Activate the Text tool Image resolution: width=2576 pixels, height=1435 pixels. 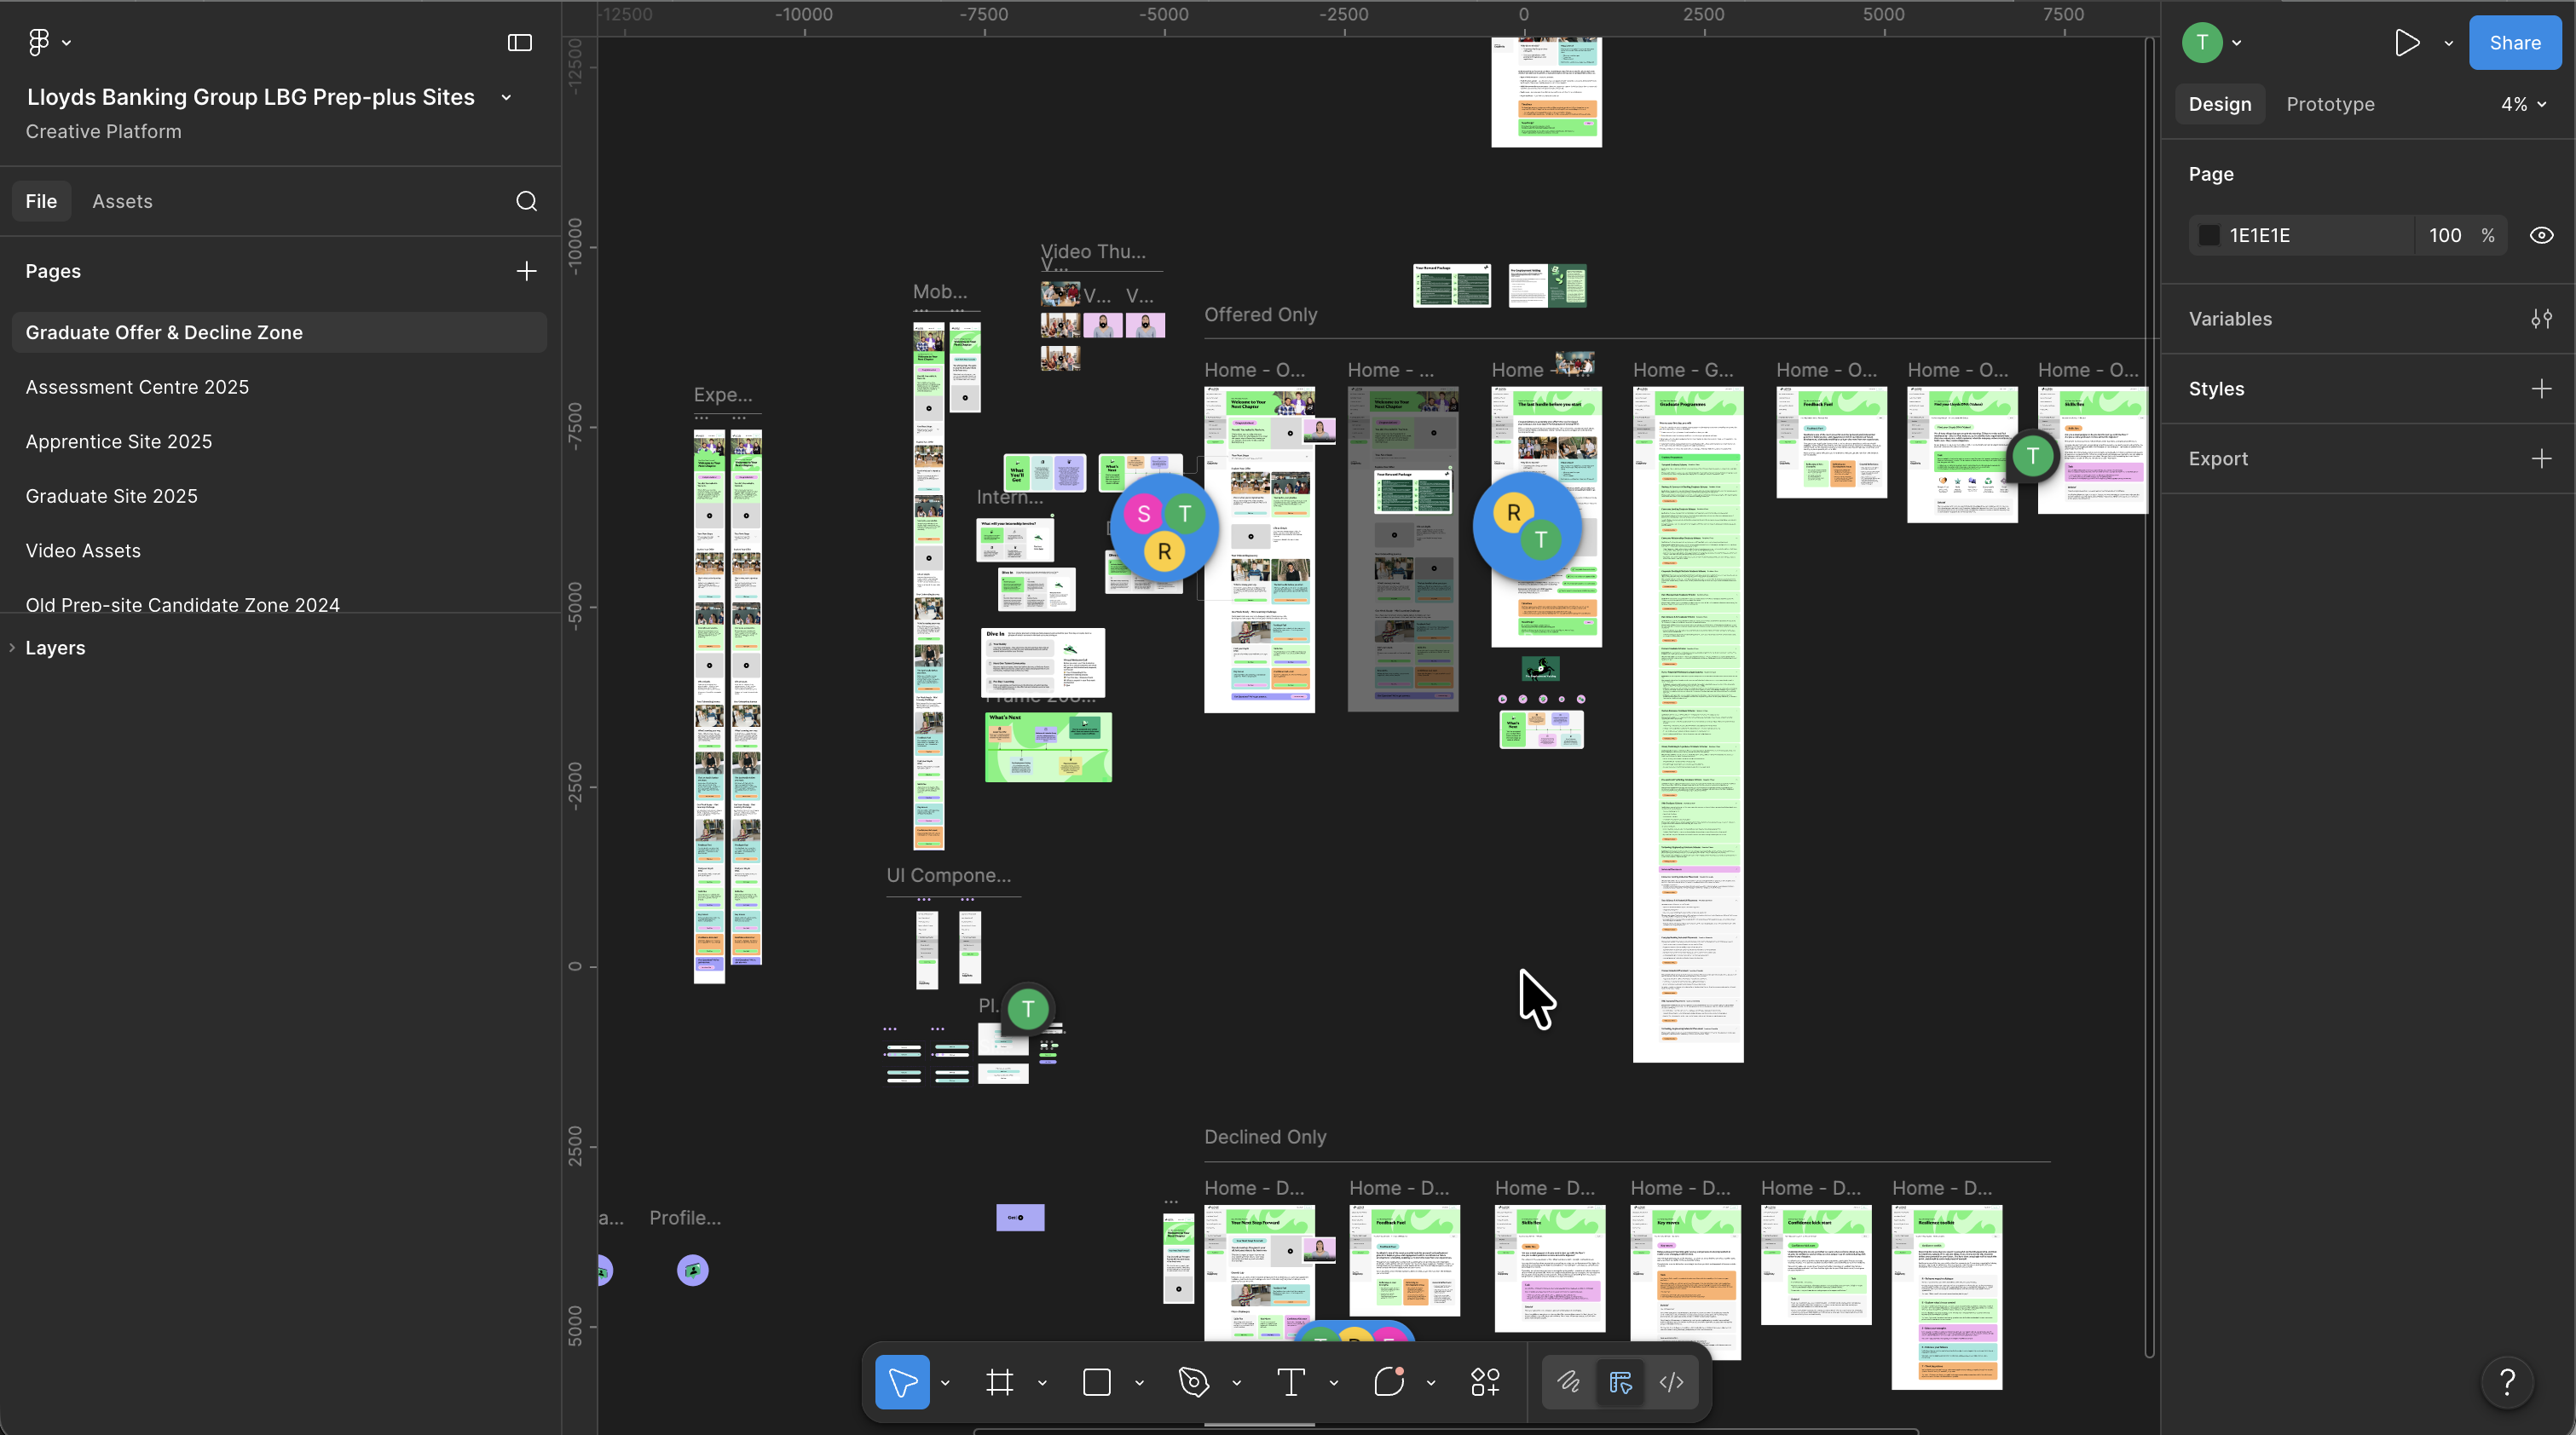click(x=1291, y=1382)
